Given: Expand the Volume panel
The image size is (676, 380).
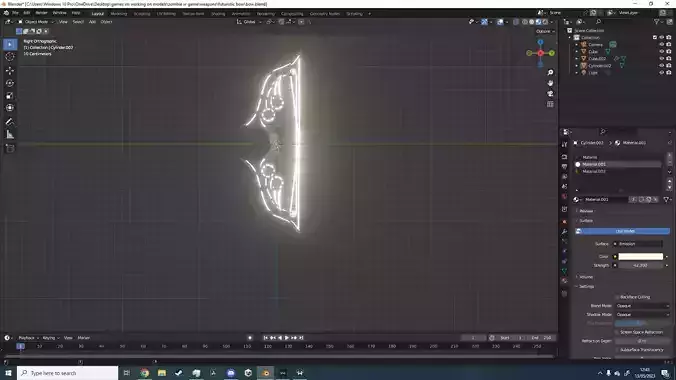Looking at the screenshot, I should click(x=585, y=277).
